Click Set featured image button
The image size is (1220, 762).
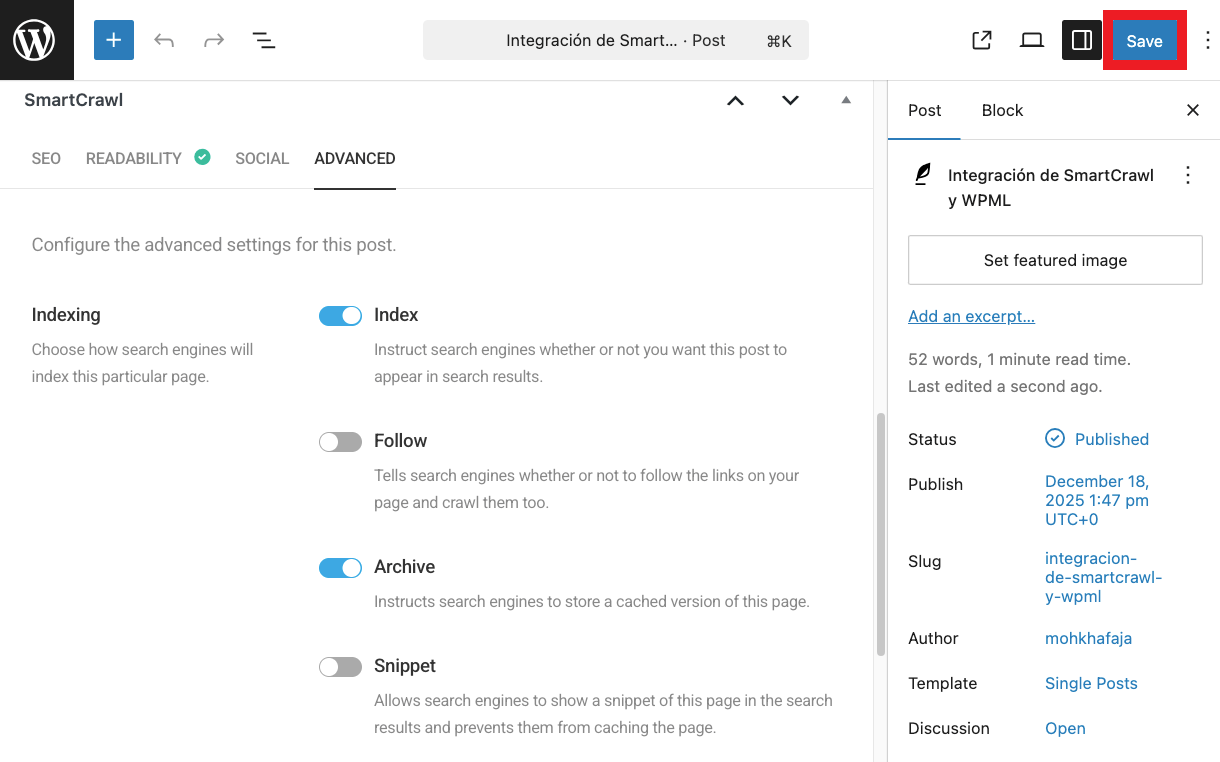coord(1055,260)
